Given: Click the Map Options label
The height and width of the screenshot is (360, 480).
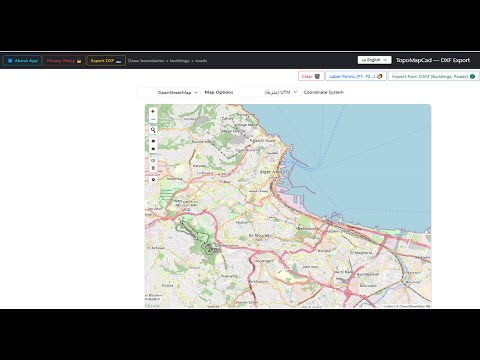Looking at the screenshot, I should coord(219,92).
